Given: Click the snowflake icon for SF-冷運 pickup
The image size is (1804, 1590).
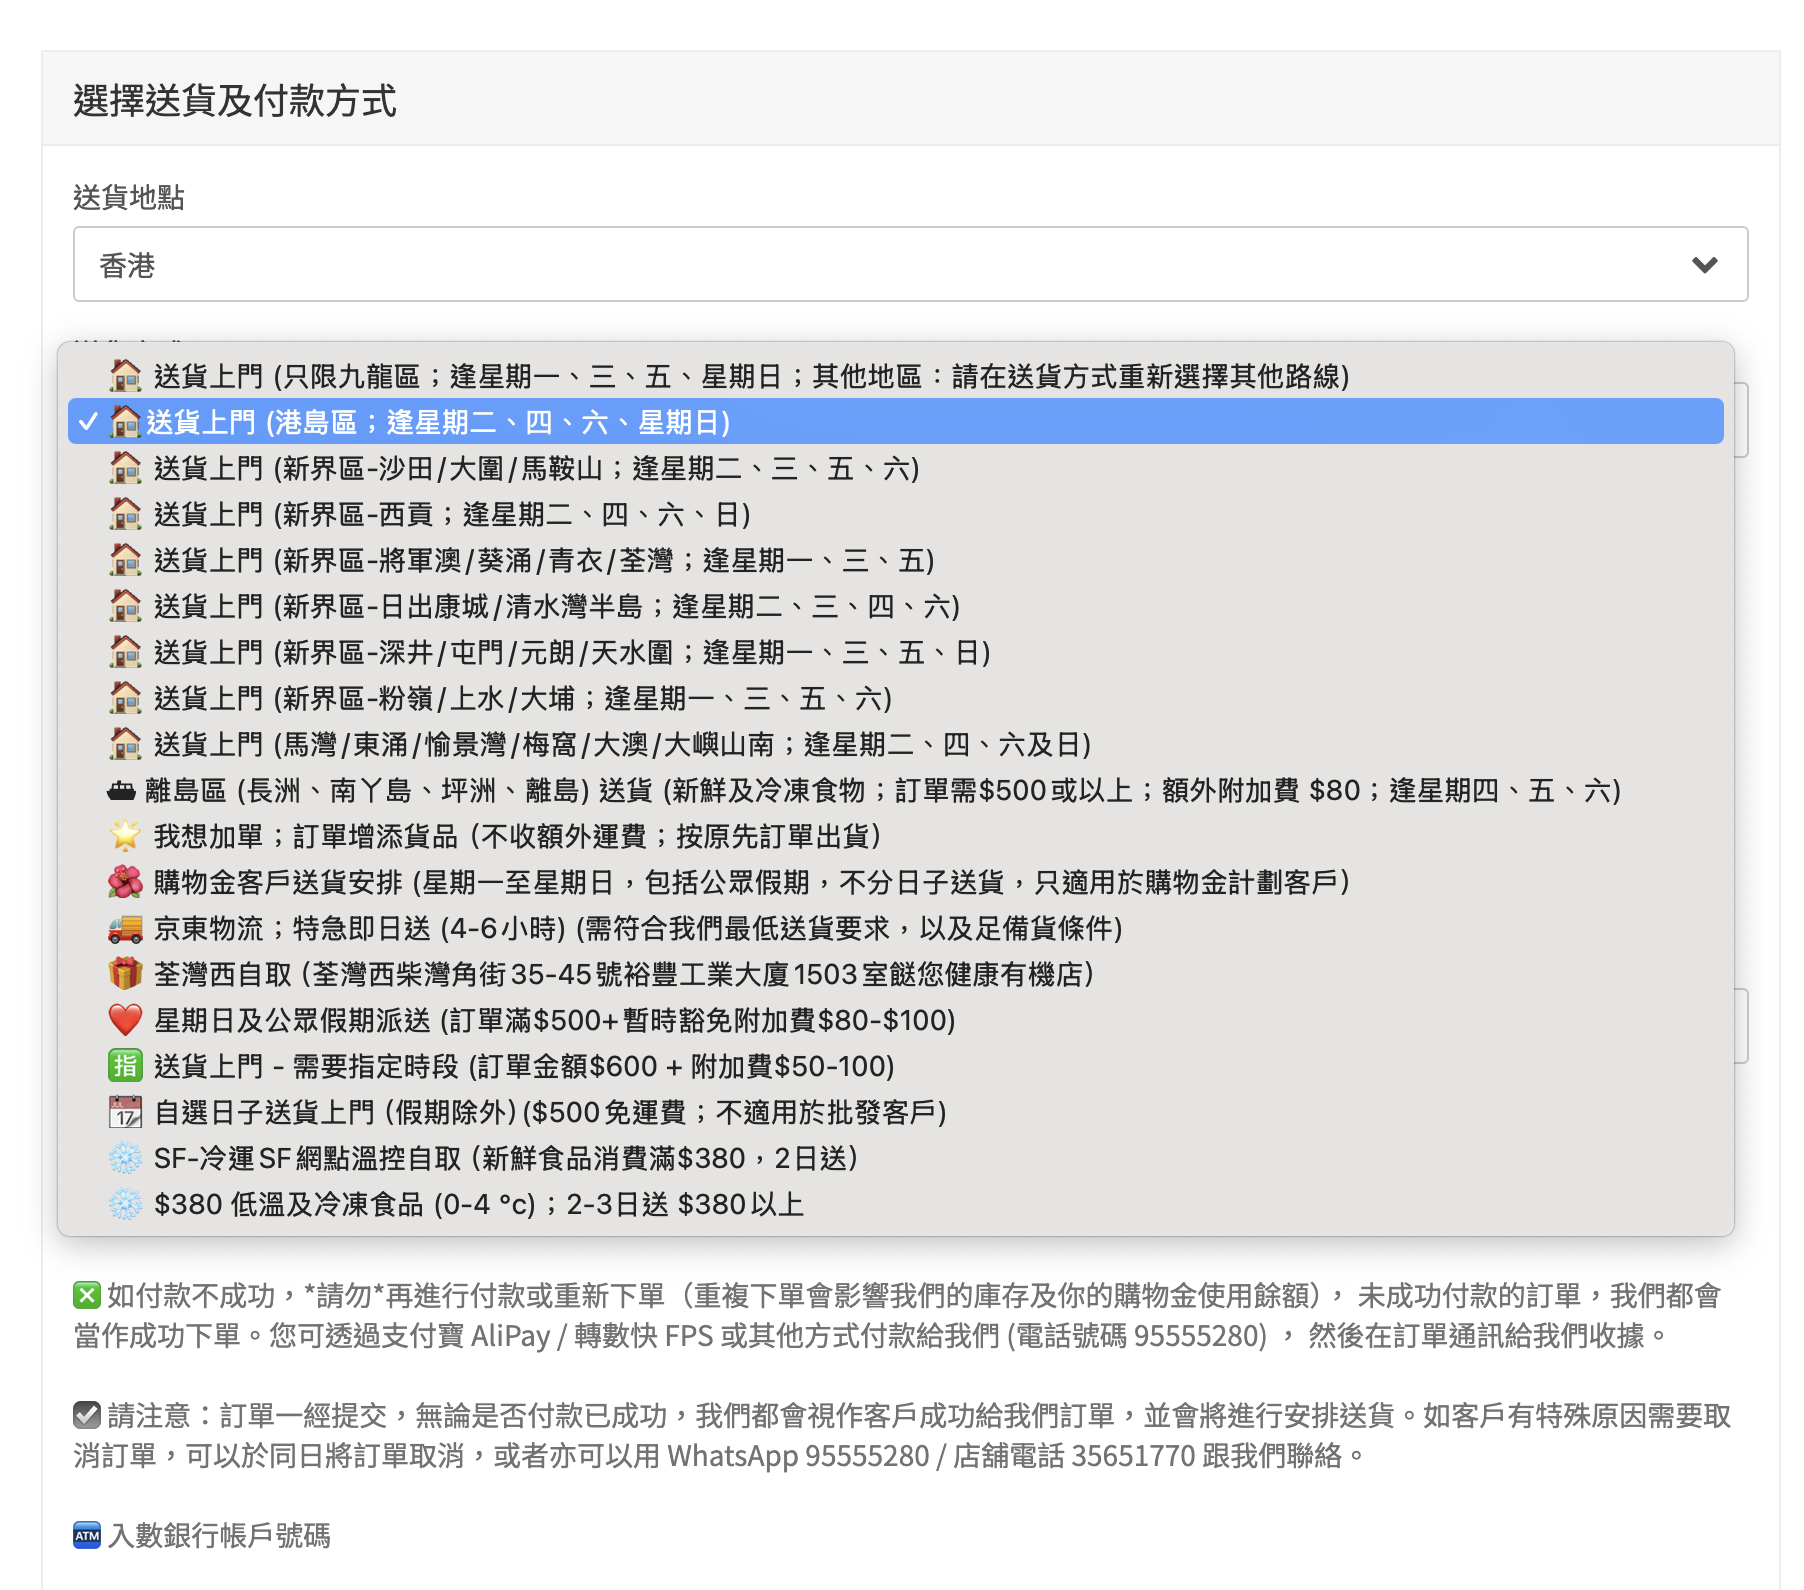Looking at the screenshot, I should [125, 1158].
